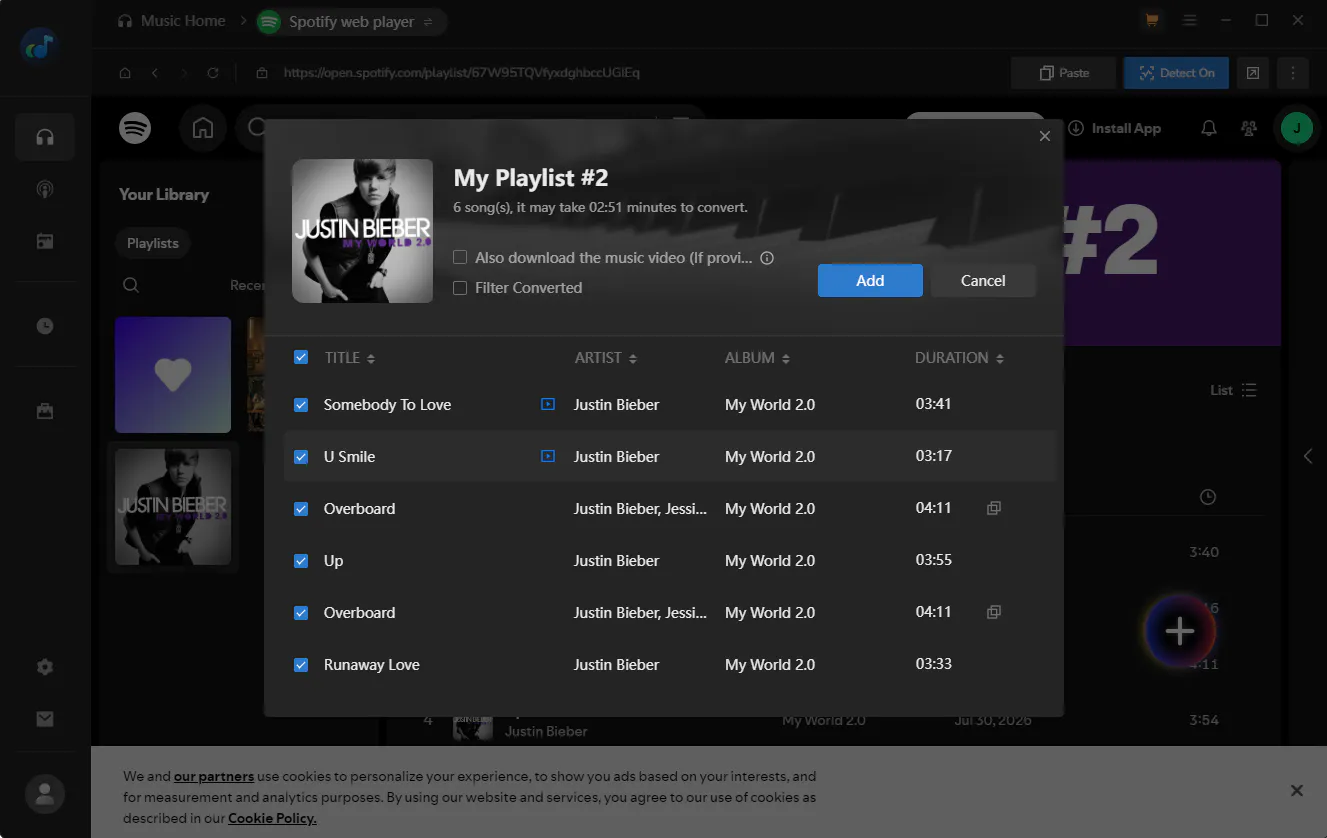Open the toolbox sidebar icon

pyautogui.click(x=45, y=411)
